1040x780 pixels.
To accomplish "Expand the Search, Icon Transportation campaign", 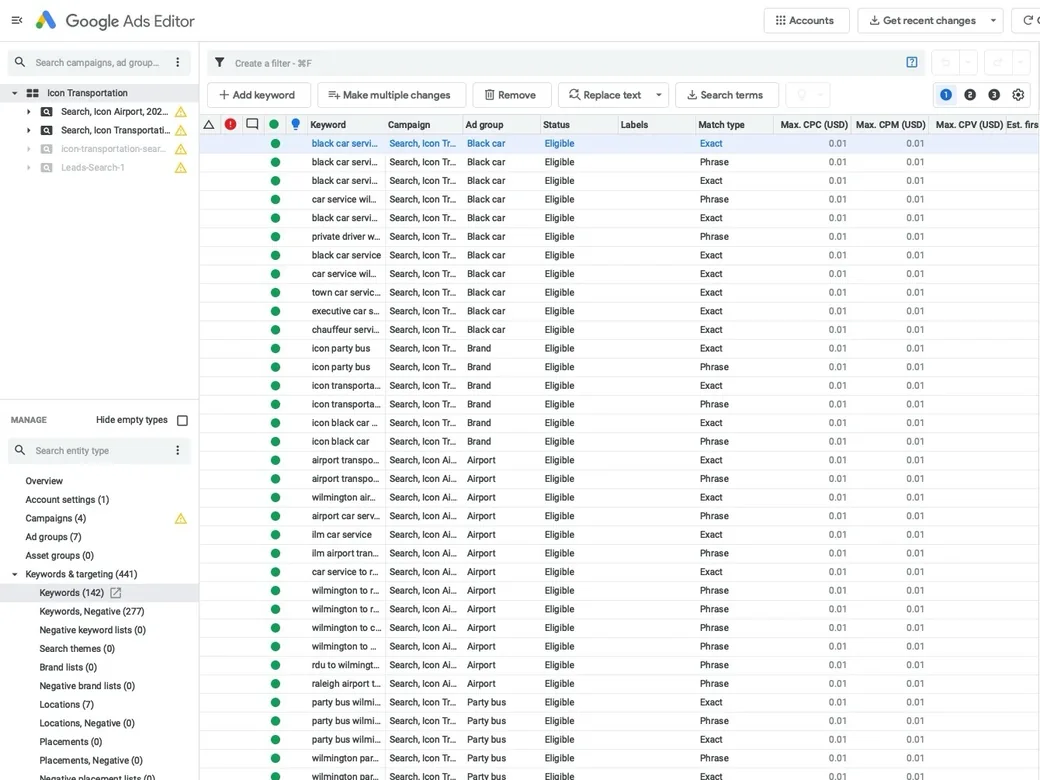I will coord(29,130).
